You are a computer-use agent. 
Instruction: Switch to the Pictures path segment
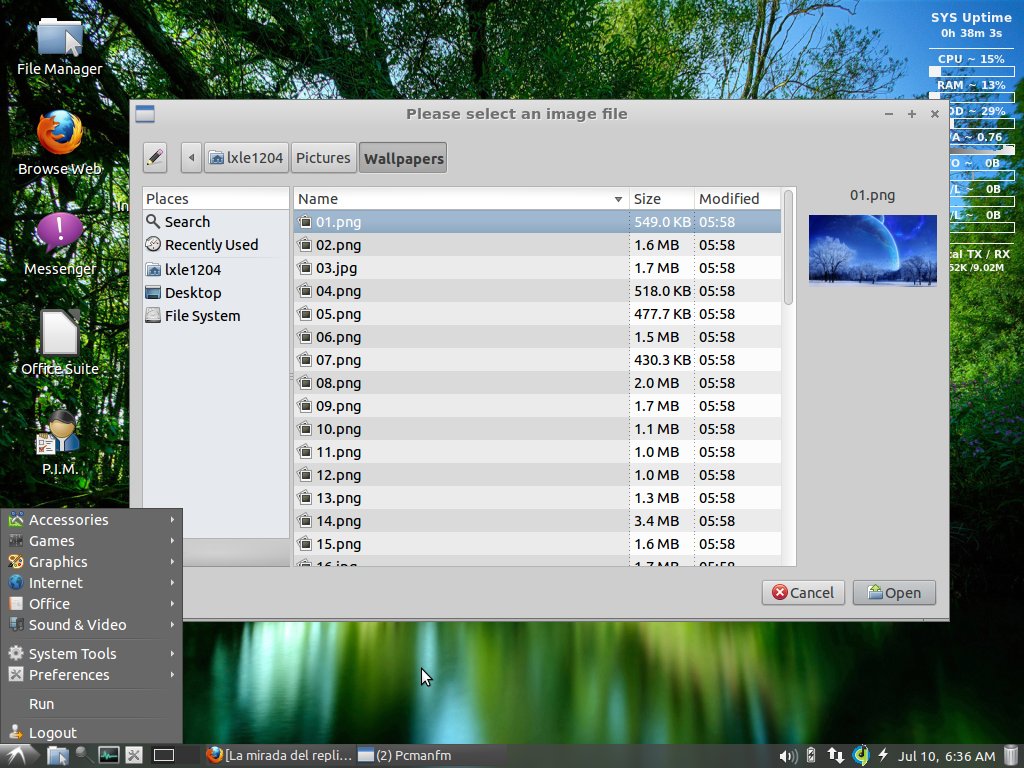[x=323, y=157]
